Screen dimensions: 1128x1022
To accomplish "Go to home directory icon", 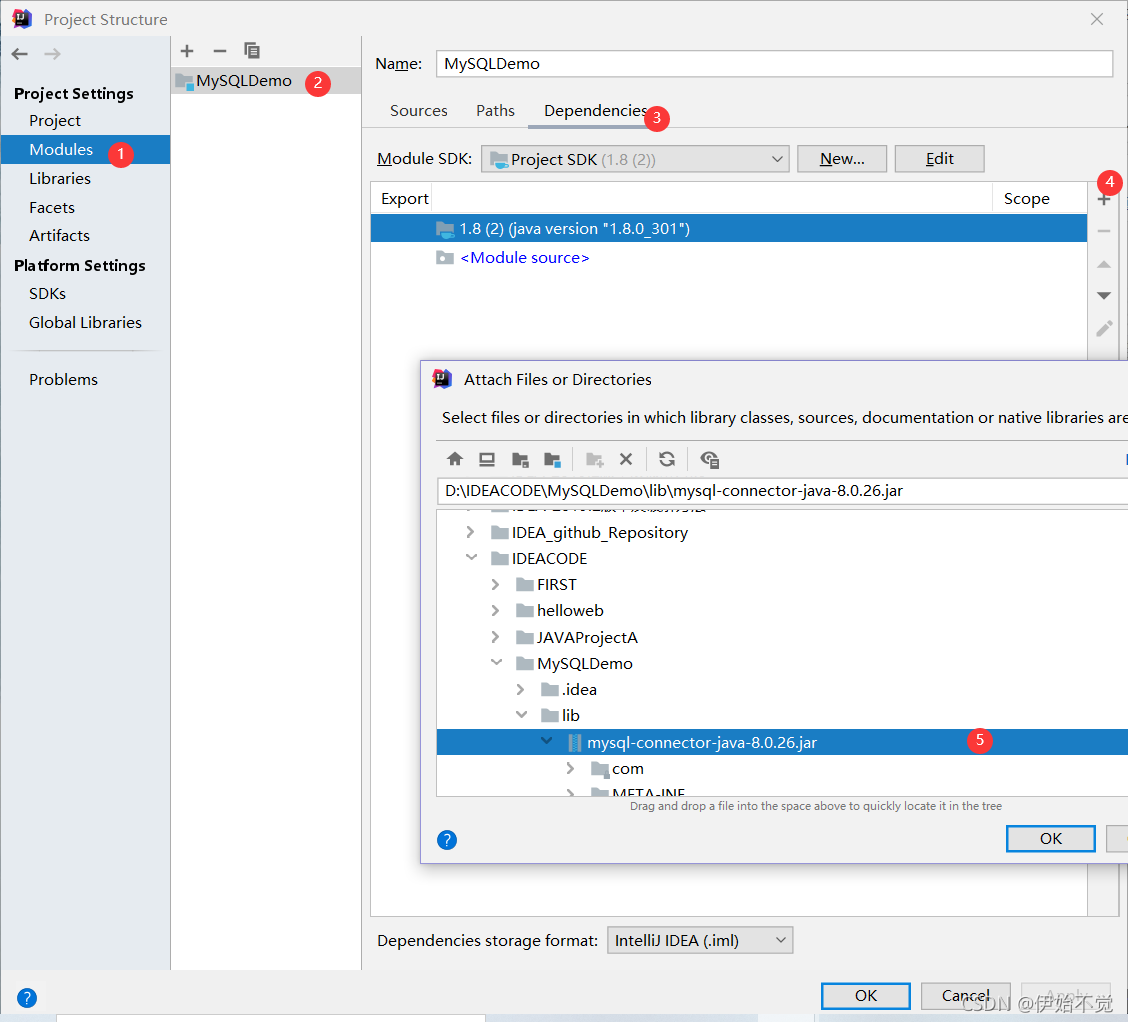I will point(455,459).
